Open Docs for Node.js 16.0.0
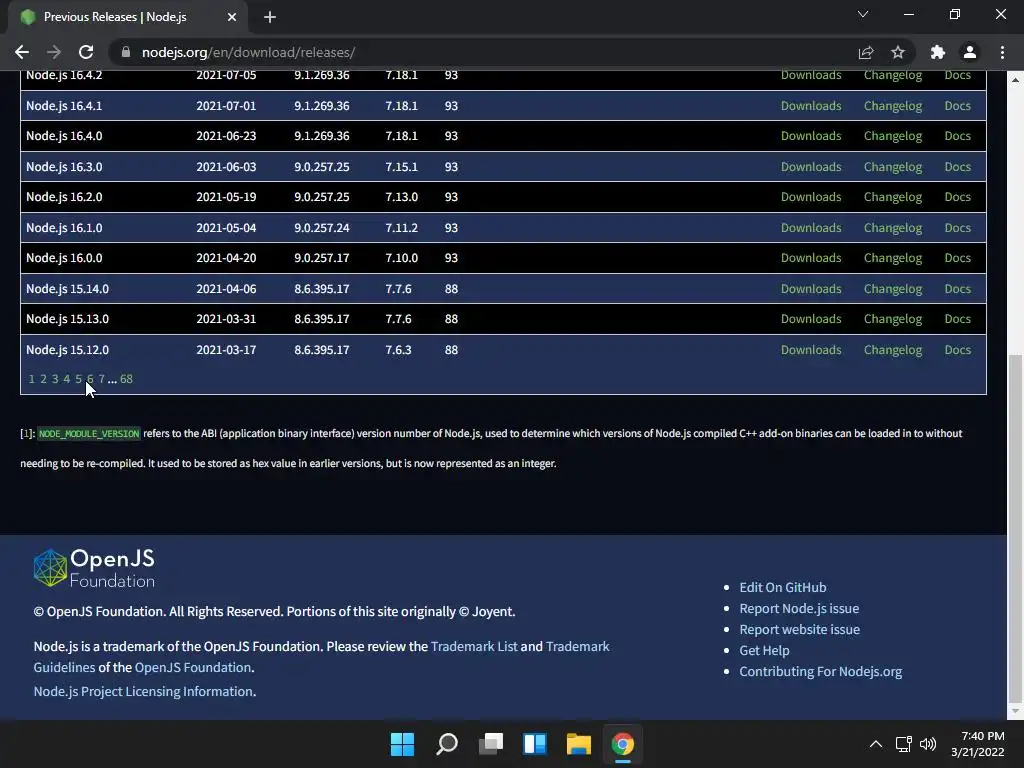Viewport: 1024px width, 768px height. pyautogui.click(x=957, y=258)
